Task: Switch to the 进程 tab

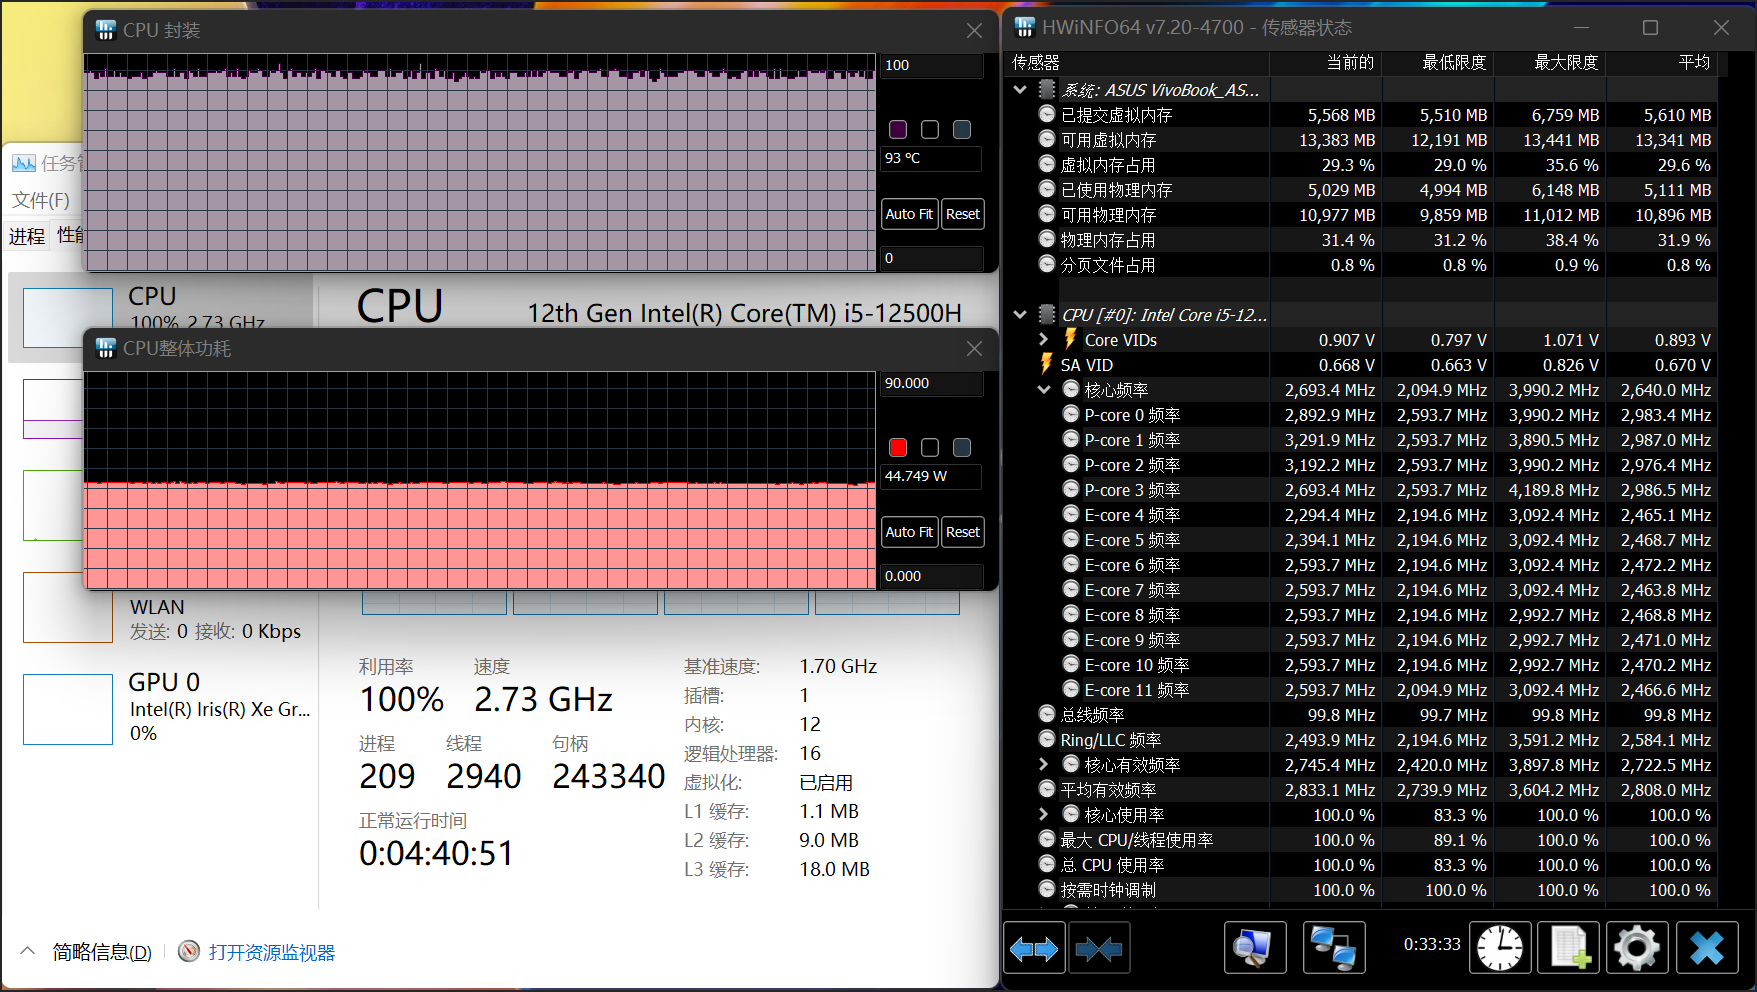Action: [27, 236]
